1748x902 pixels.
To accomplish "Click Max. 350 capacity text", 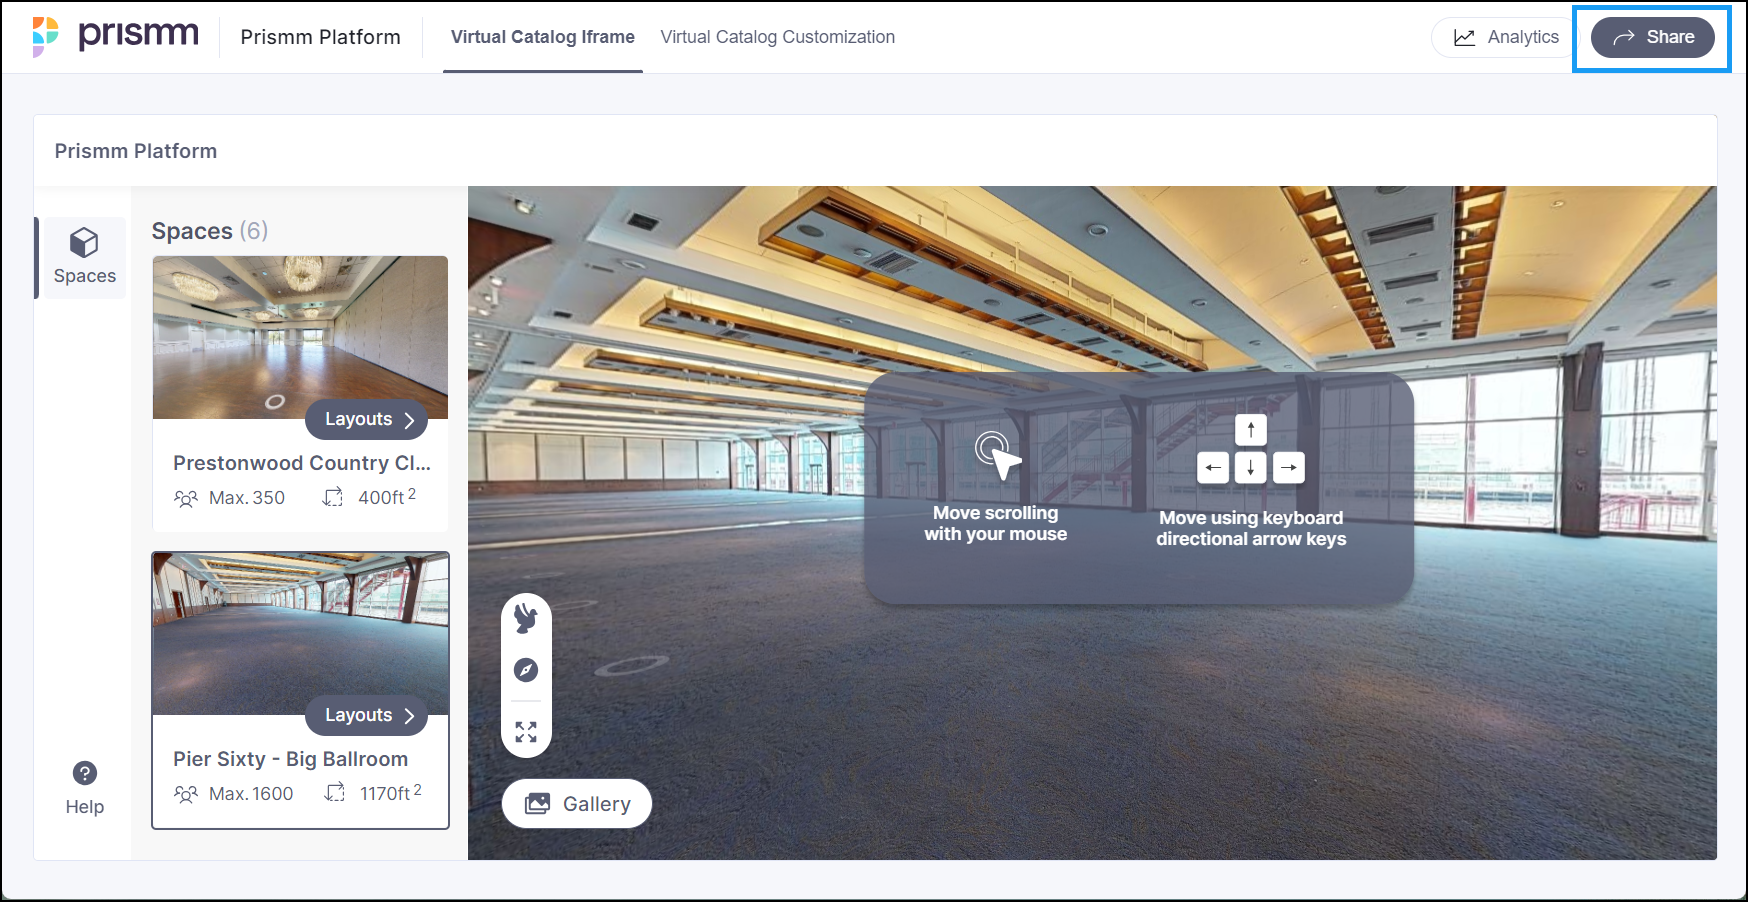I will pos(247,498).
